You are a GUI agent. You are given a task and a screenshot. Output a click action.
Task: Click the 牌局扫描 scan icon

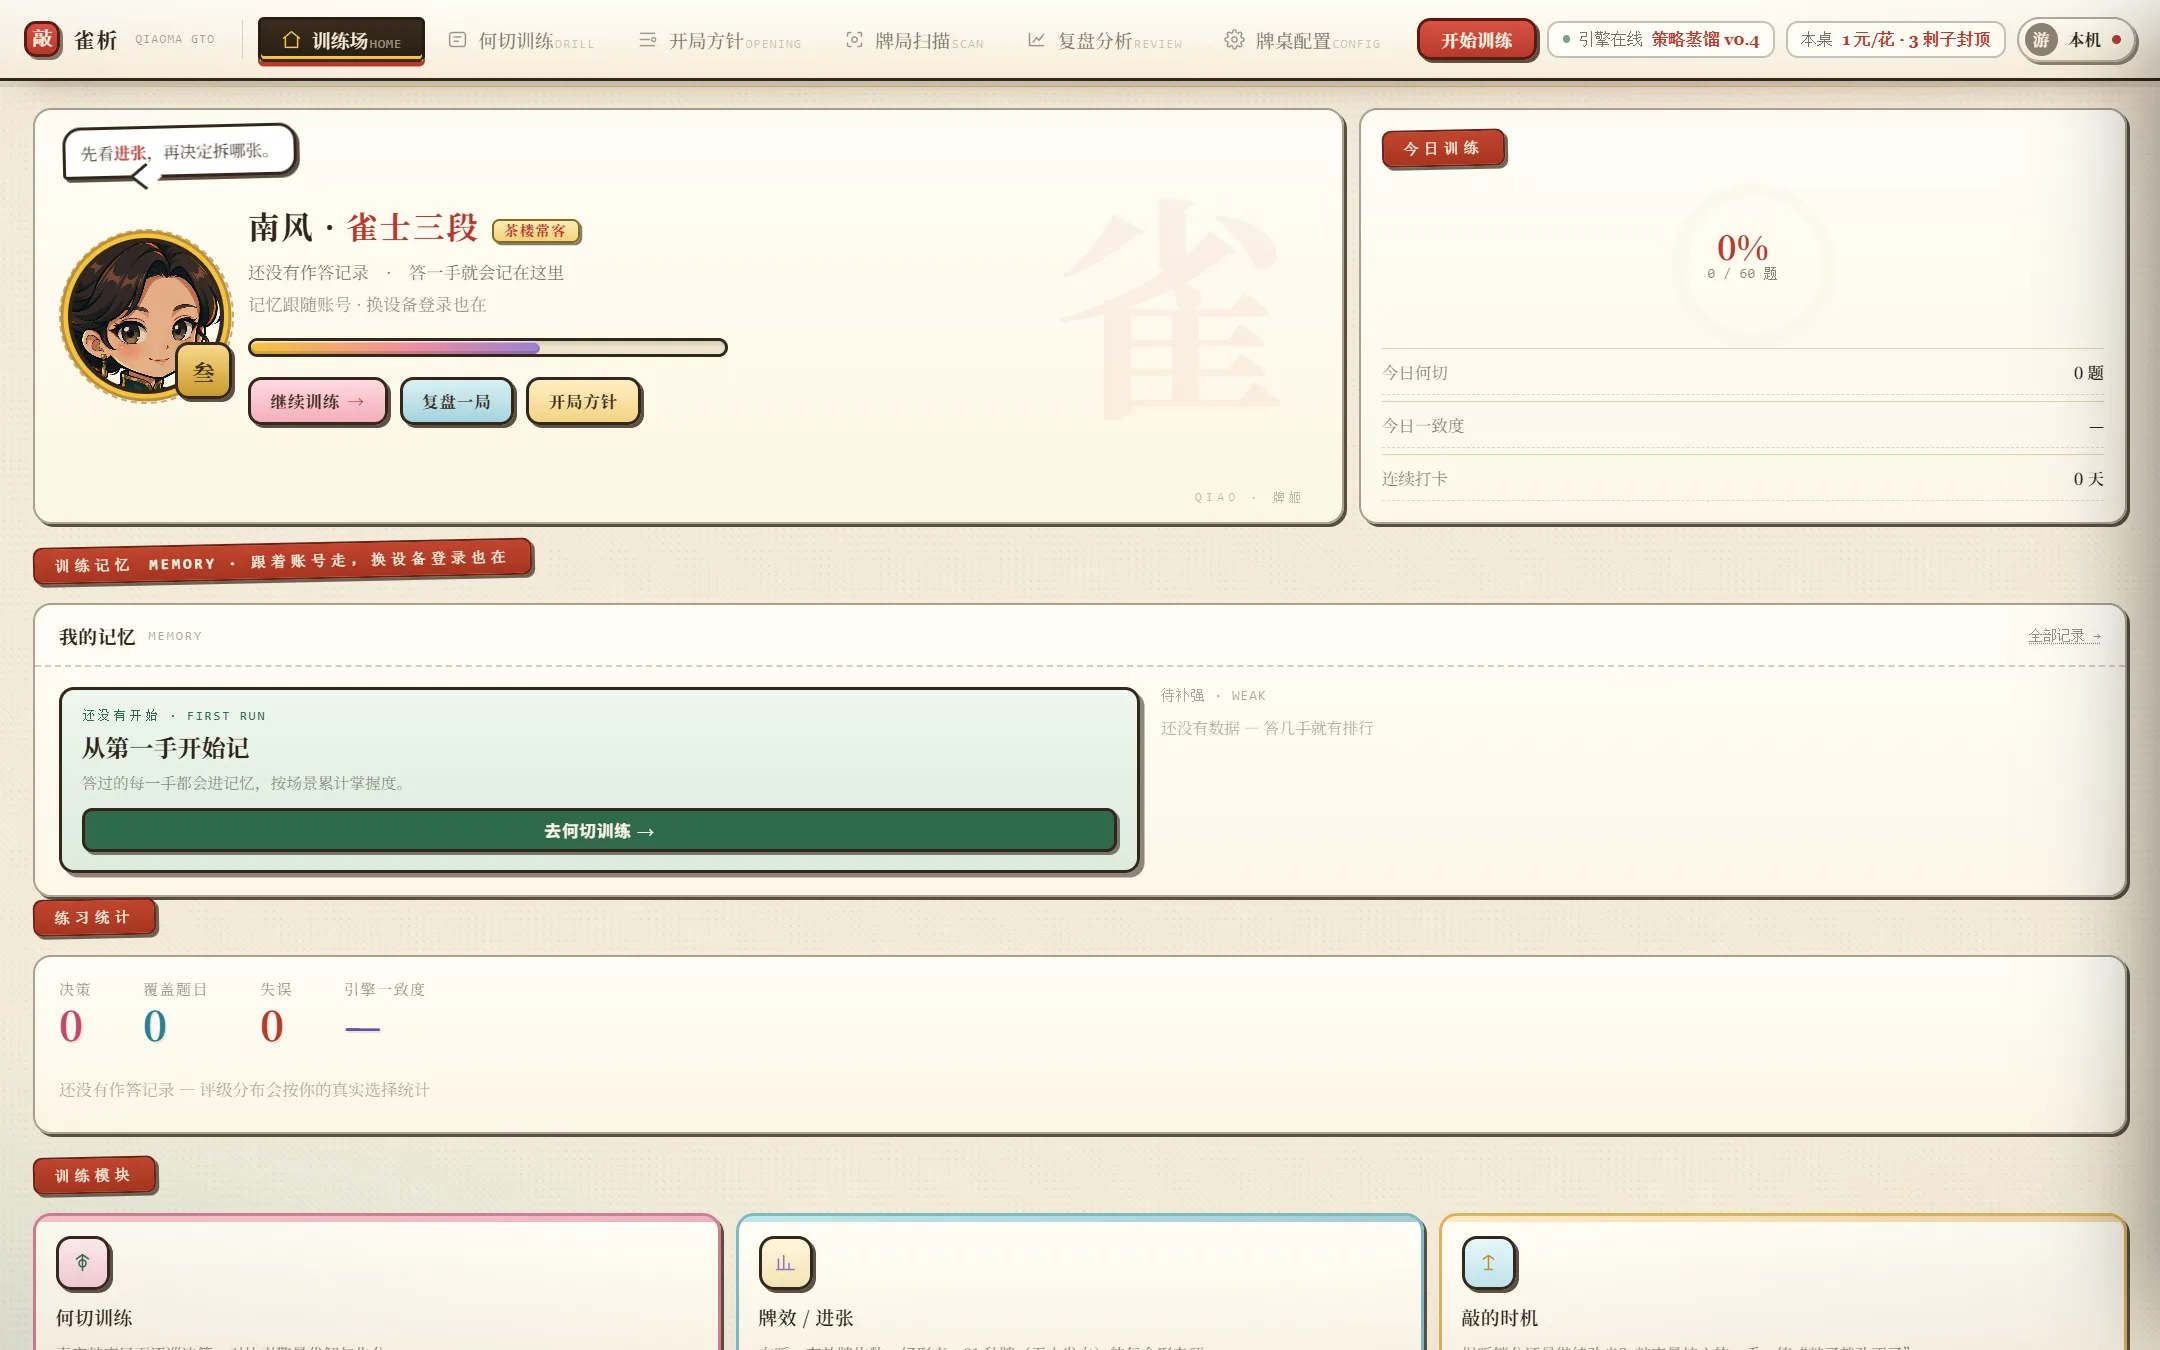(x=854, y=40)
